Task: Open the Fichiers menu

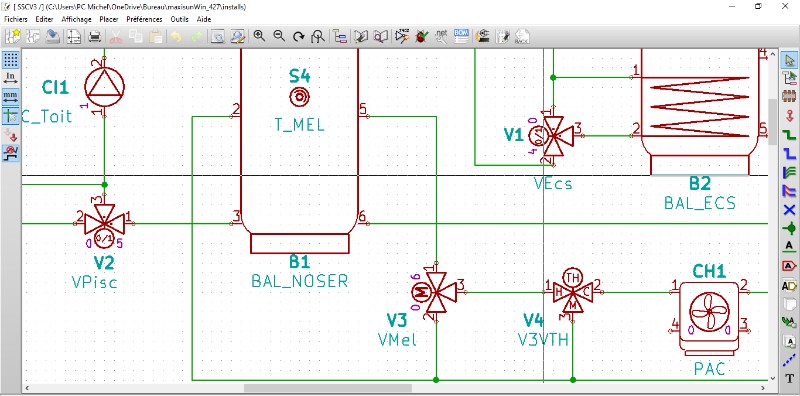Action: coord(16,19)
